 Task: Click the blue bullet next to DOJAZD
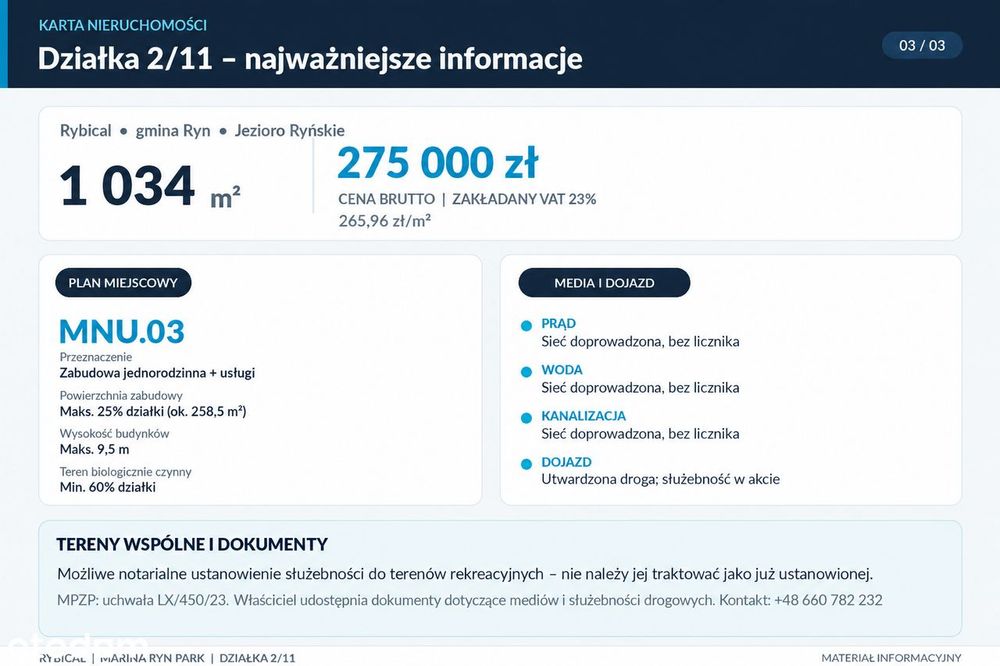pos(526,464)
